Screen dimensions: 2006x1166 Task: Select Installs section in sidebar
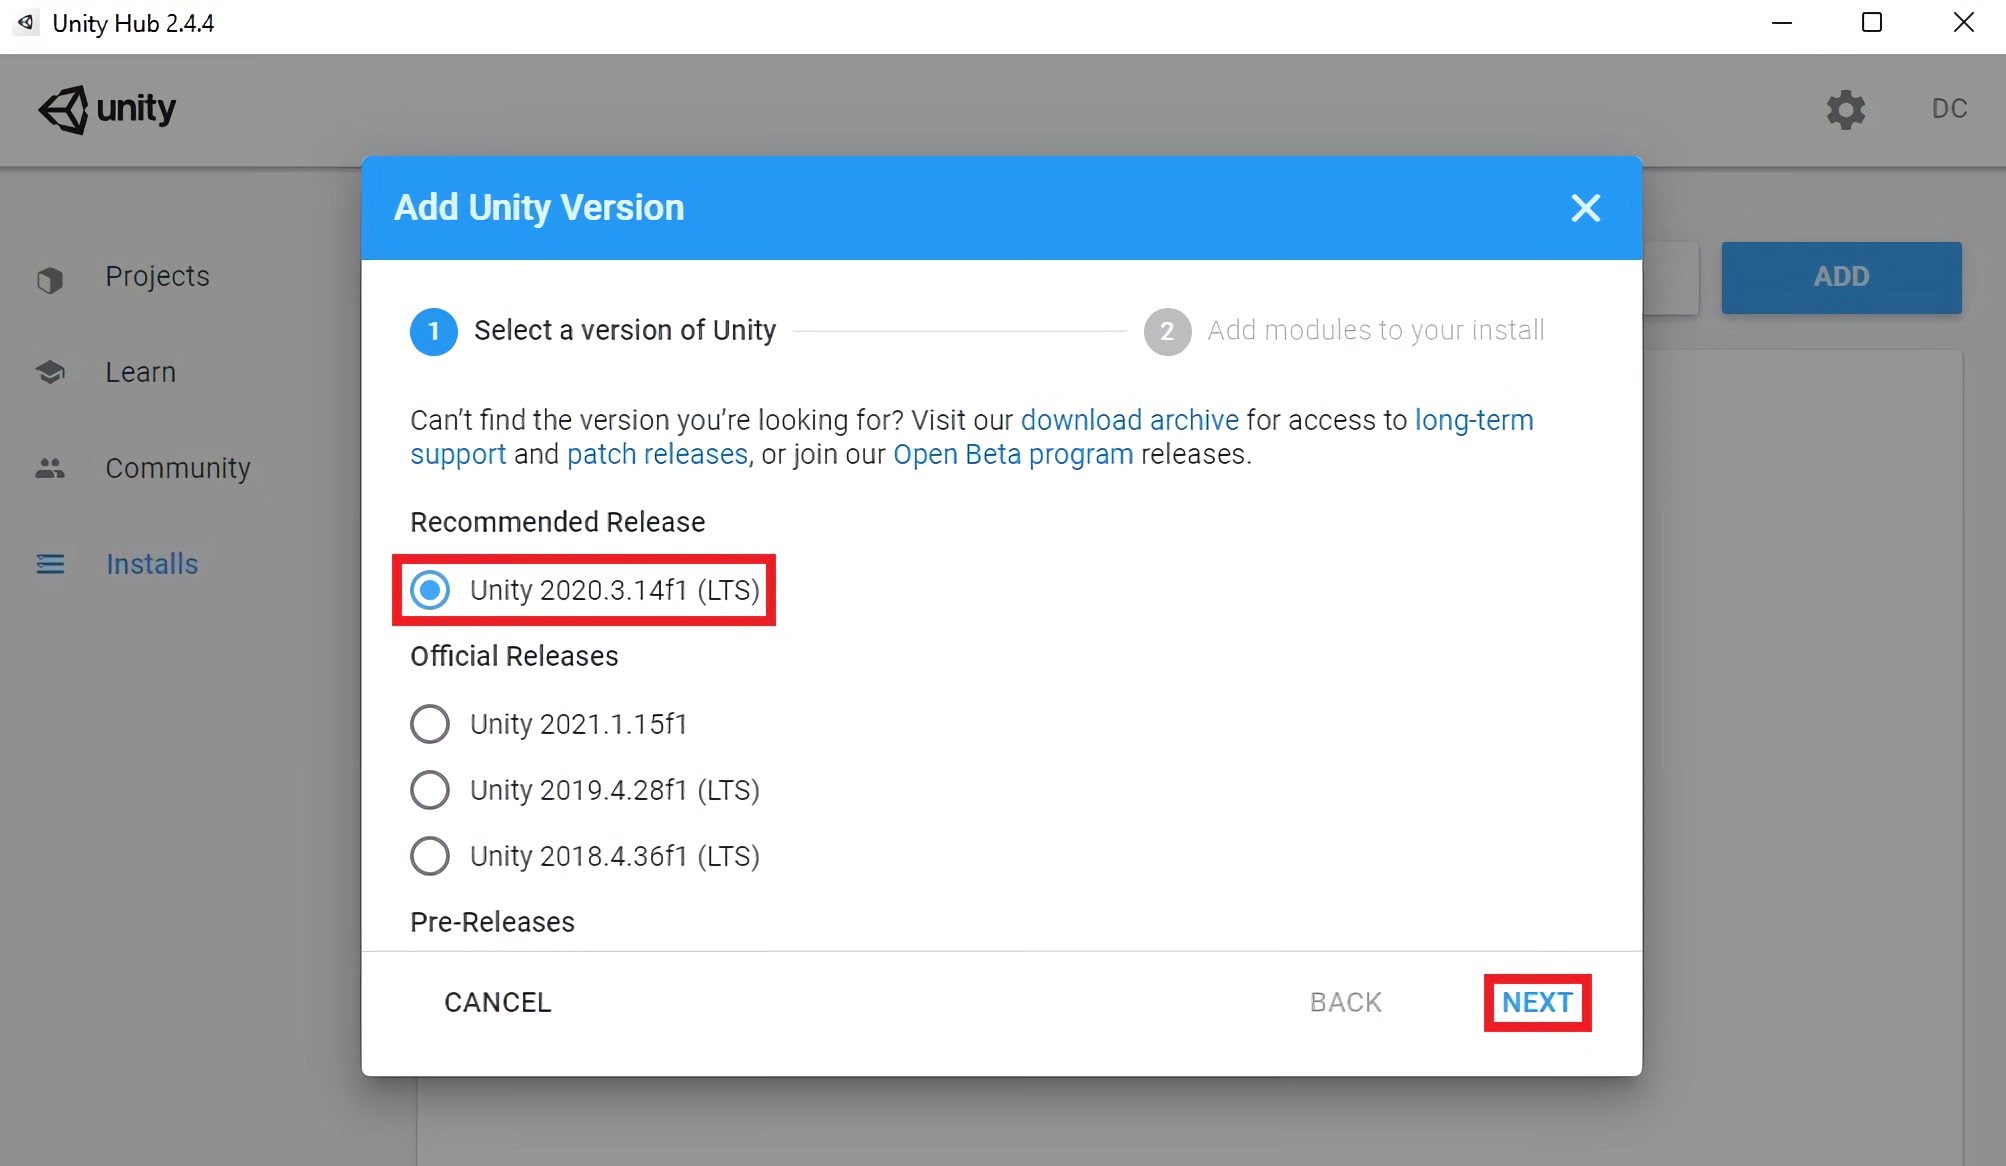153,564
